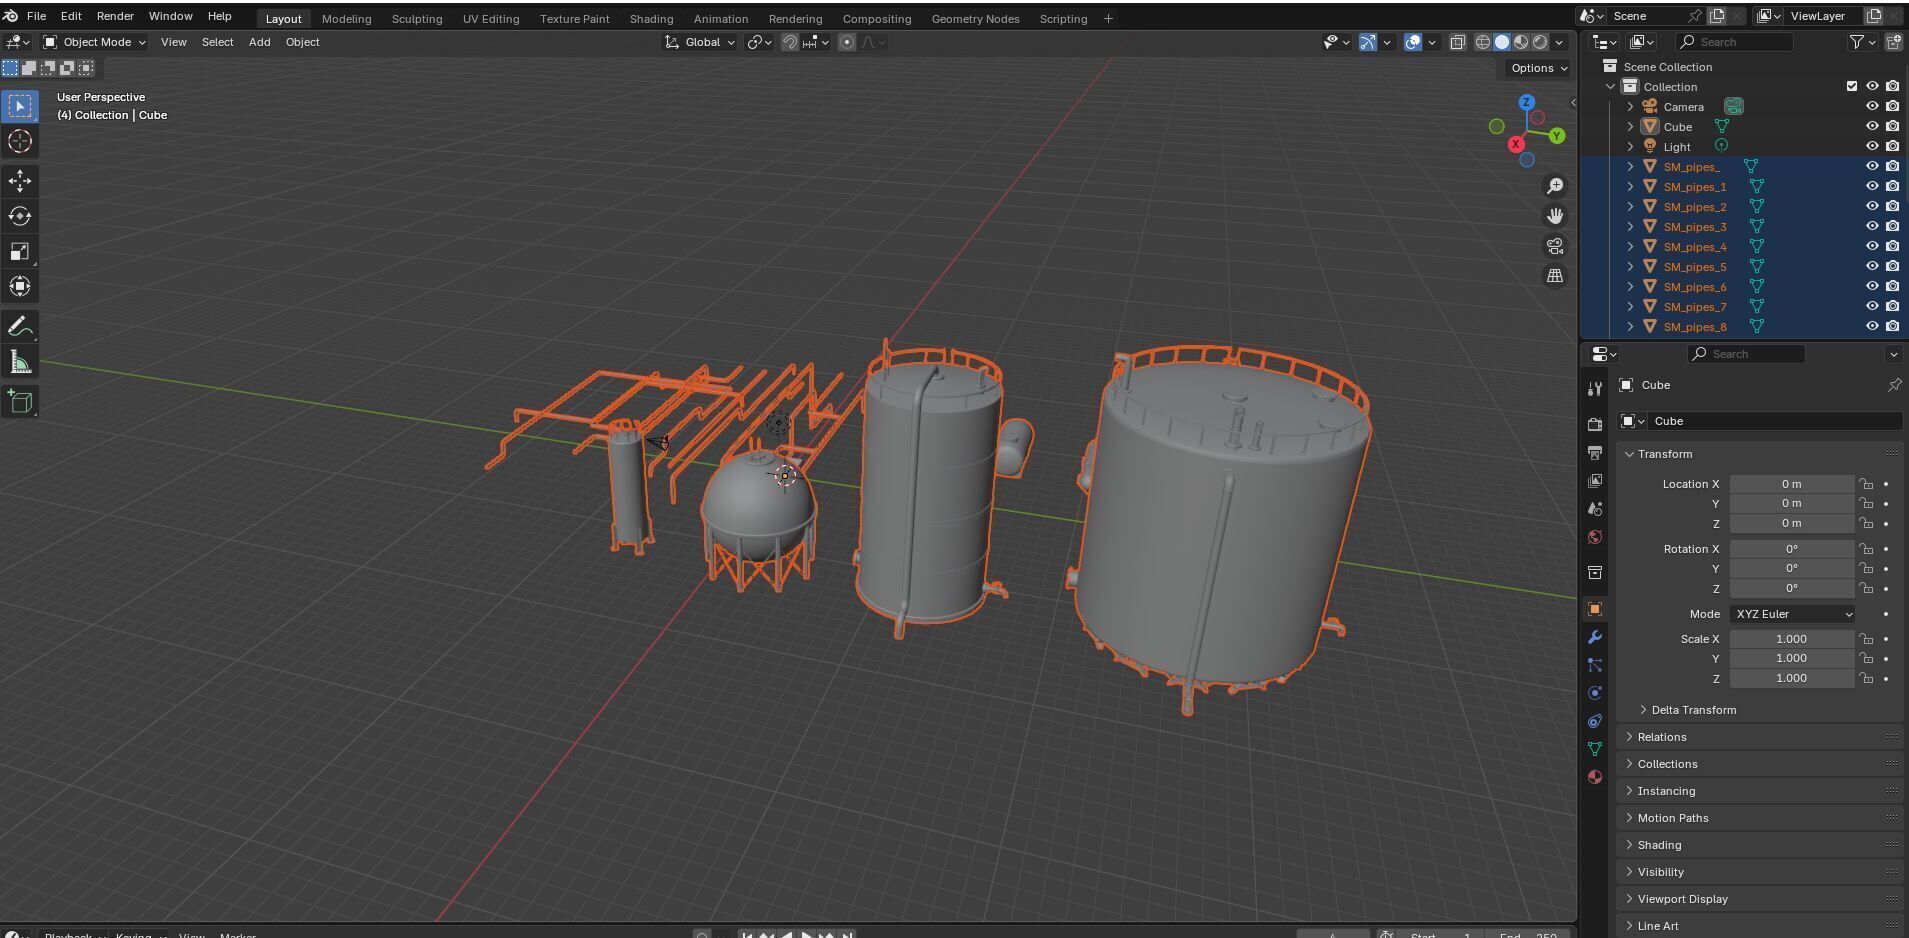Select the Add Cube tool

20,402
